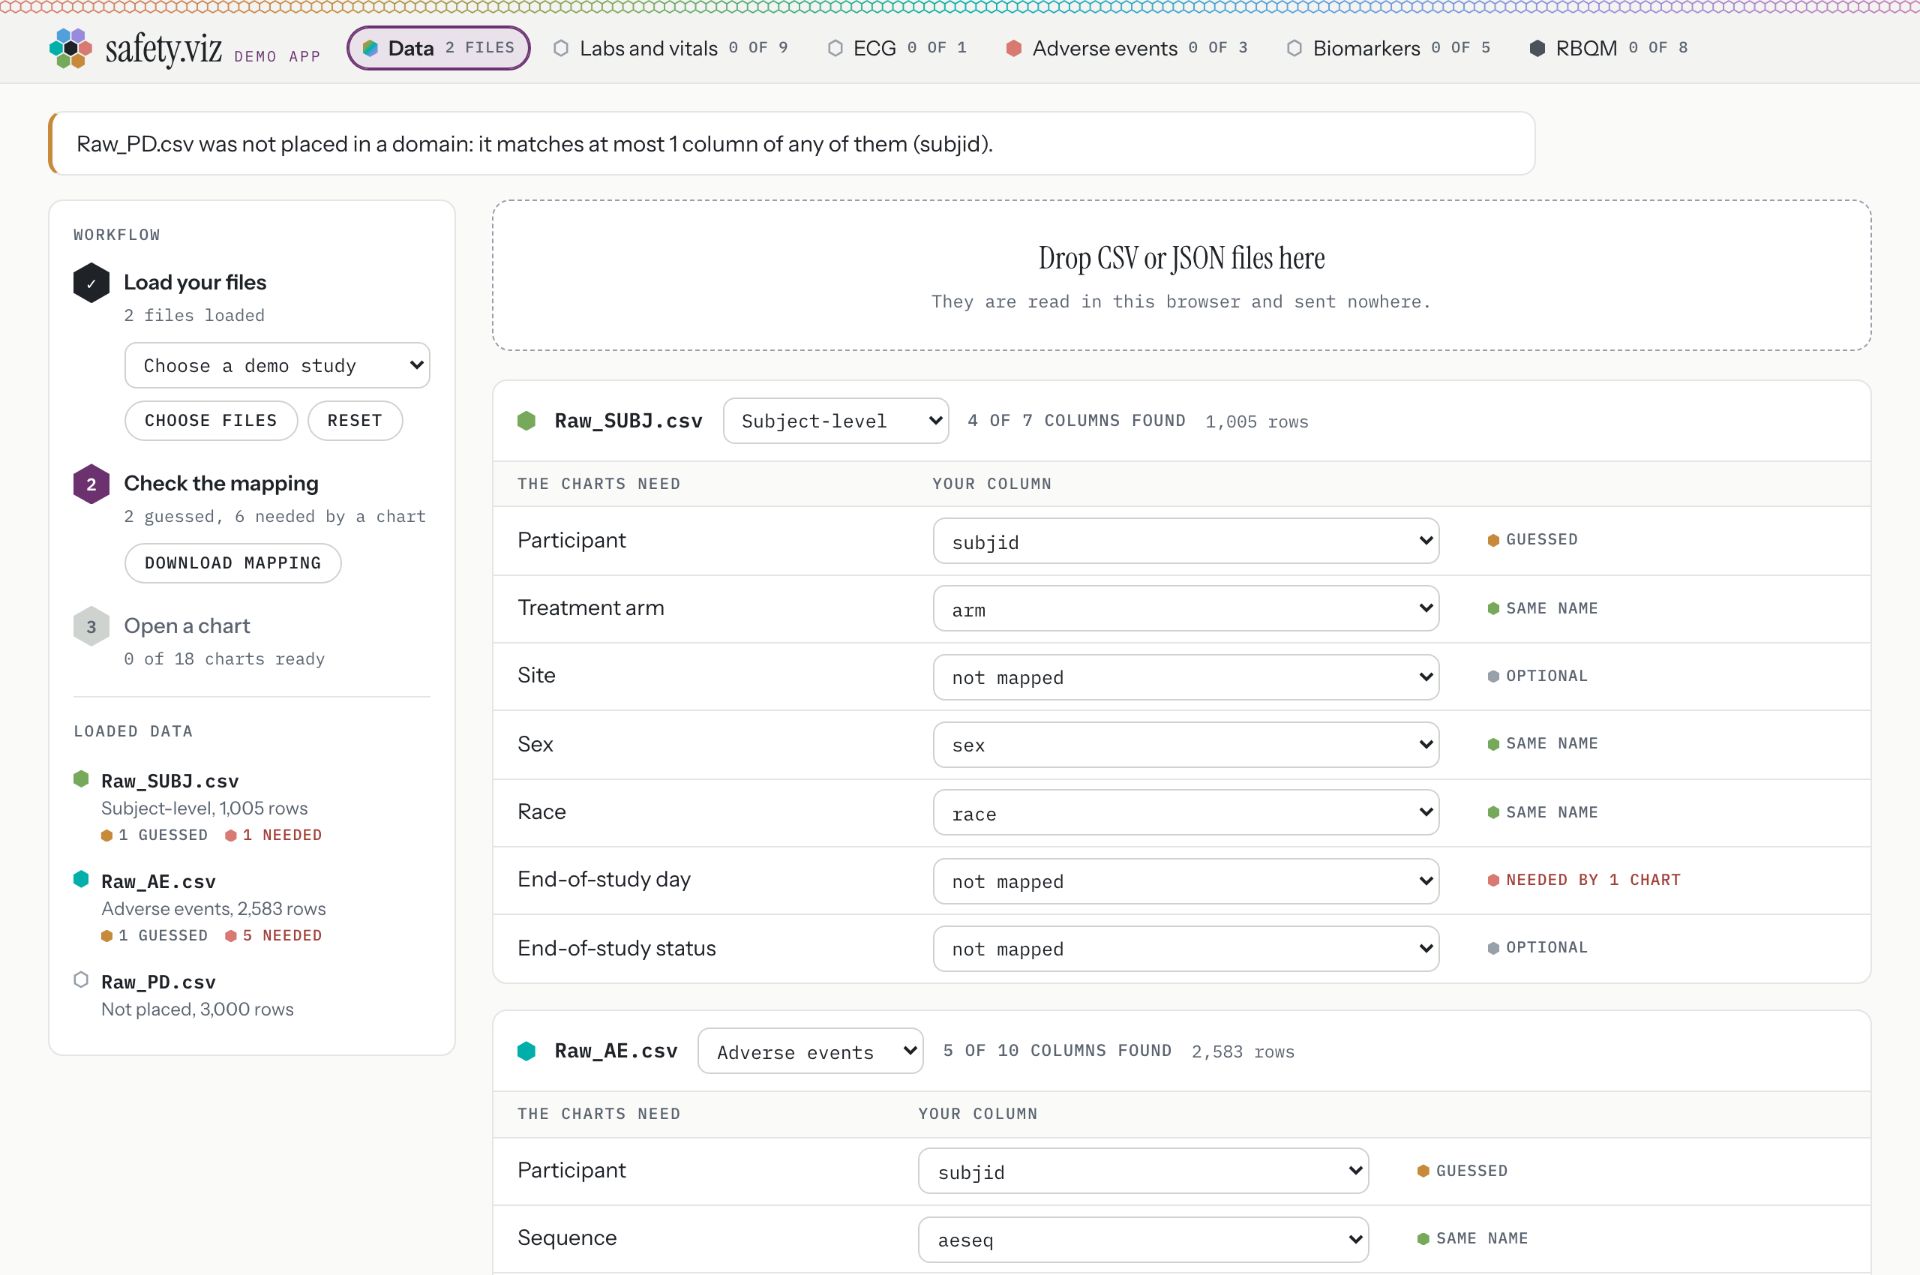Open the Sex column dropdown

(1186, 745)
